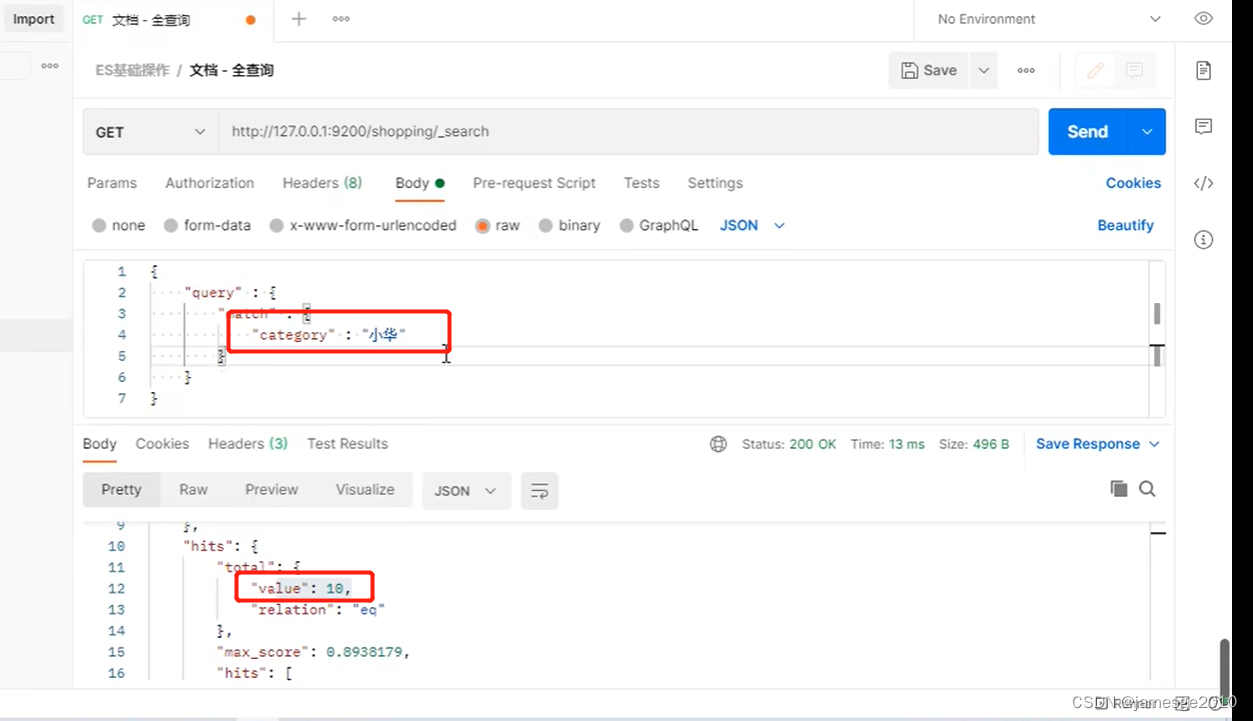1253x721 pixels.
Task: Switch to the Tests tab
Action: [641, 183]
